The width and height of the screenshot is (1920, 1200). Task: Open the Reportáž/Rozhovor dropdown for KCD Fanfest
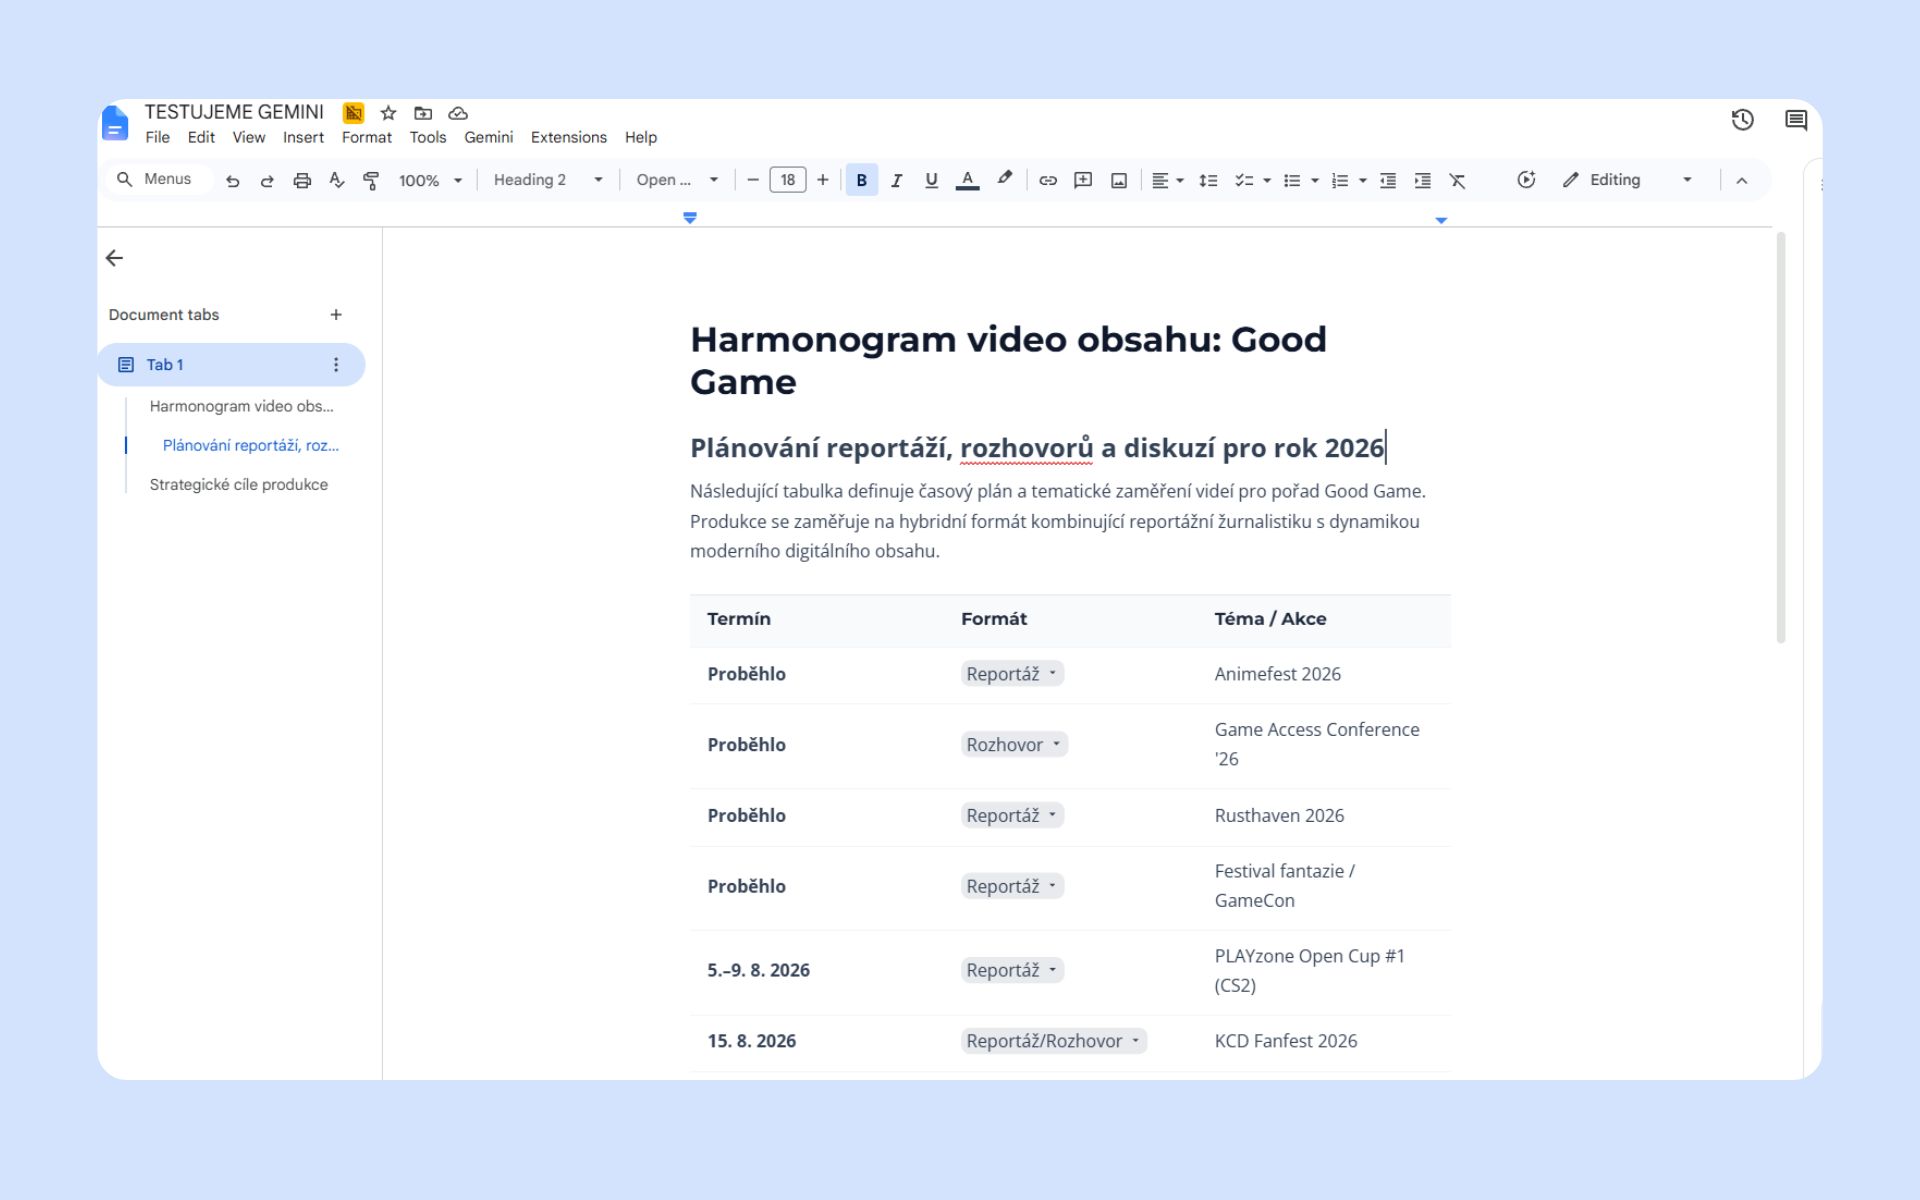pyautogui.click(x=1054, y=1041)
